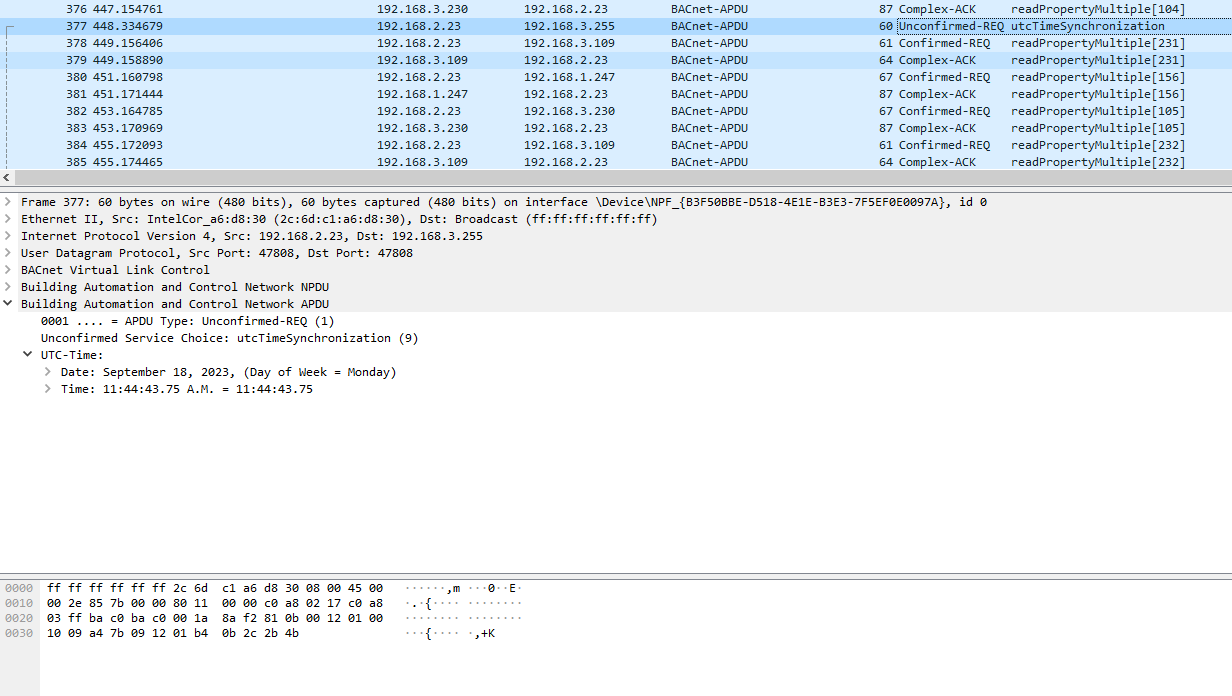The image size is (1232, 696).
Task: Click hex offset row 0030 bytes
Action: [x=172, y=633]
